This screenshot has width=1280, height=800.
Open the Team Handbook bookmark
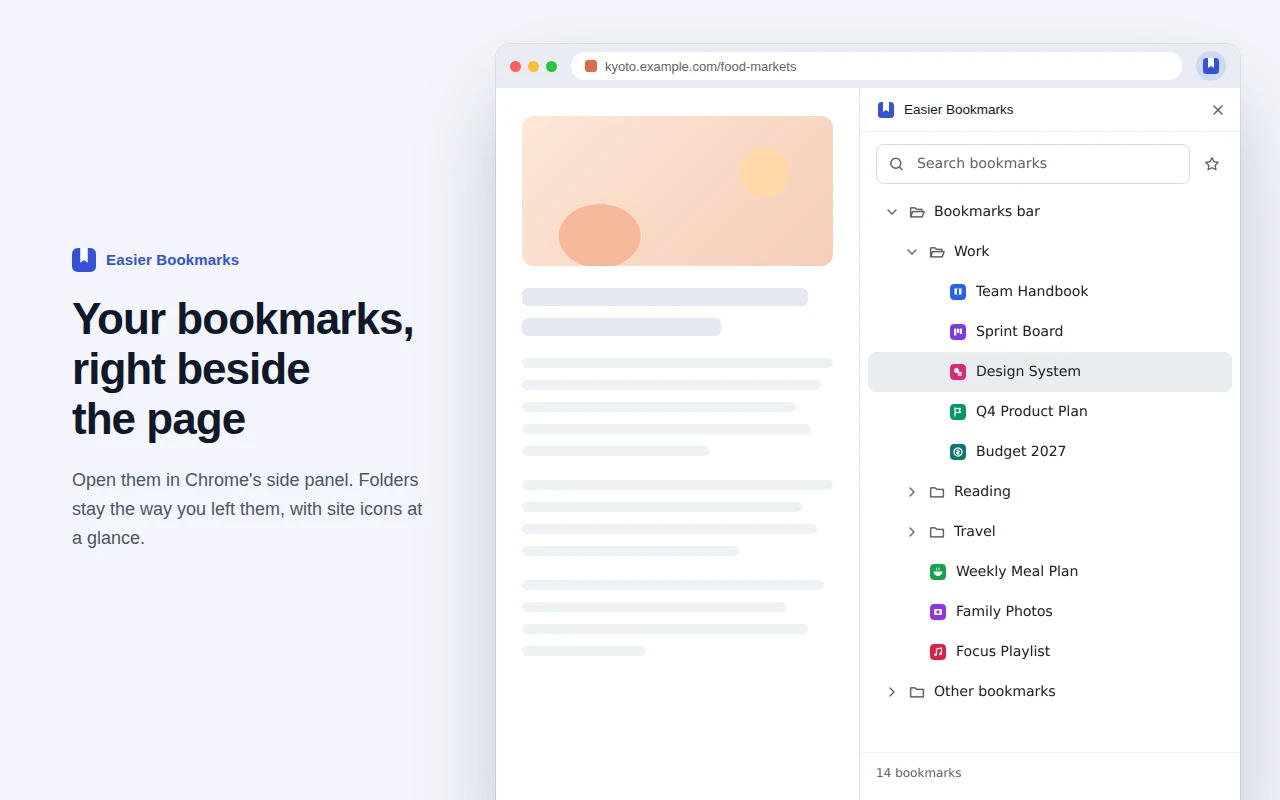tap(1050, 292)
